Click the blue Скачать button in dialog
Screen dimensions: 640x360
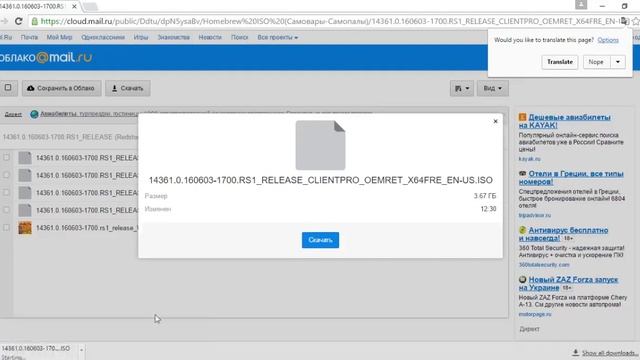[320, 240]
